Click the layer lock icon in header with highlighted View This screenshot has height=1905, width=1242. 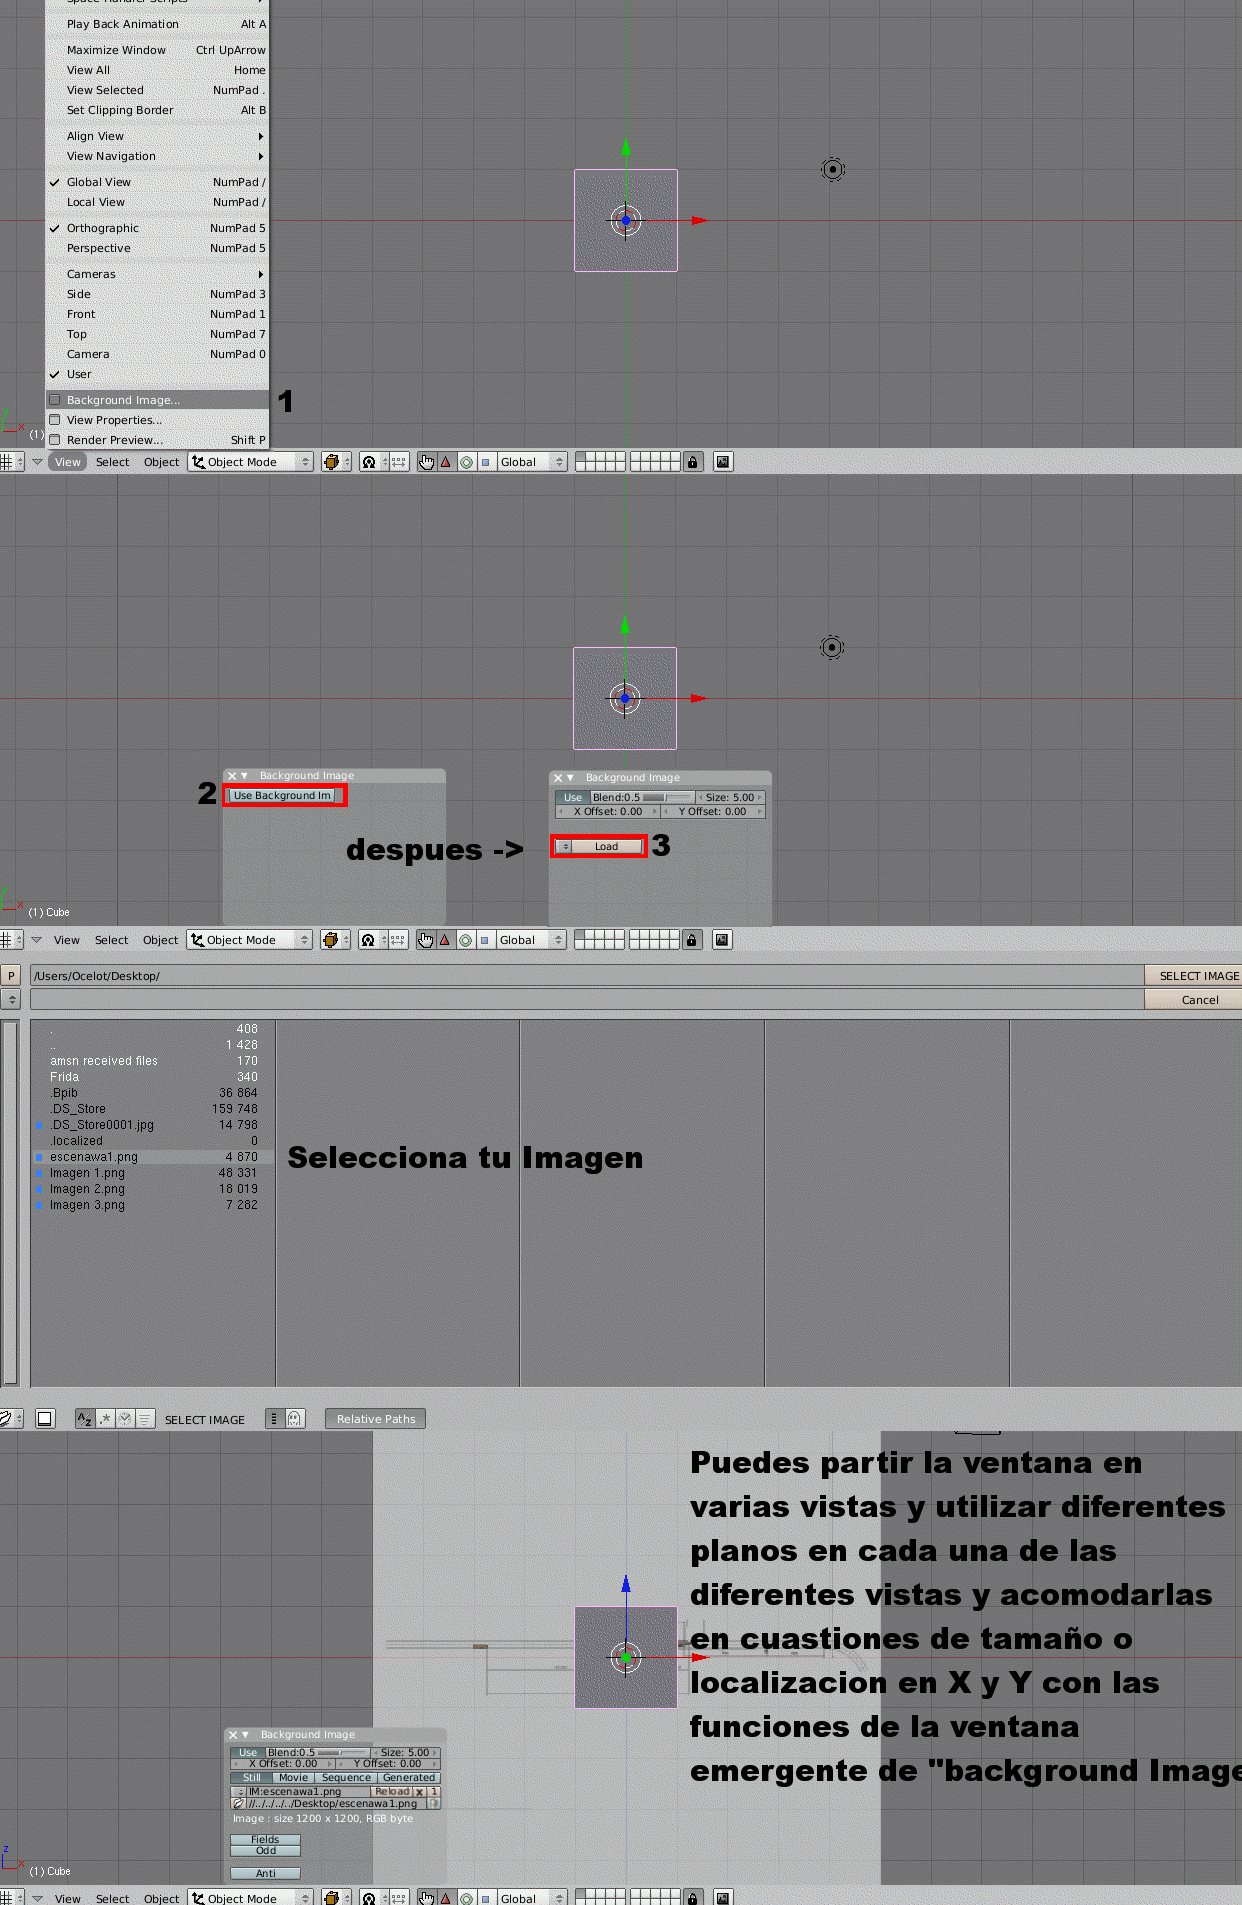(692, 462)
